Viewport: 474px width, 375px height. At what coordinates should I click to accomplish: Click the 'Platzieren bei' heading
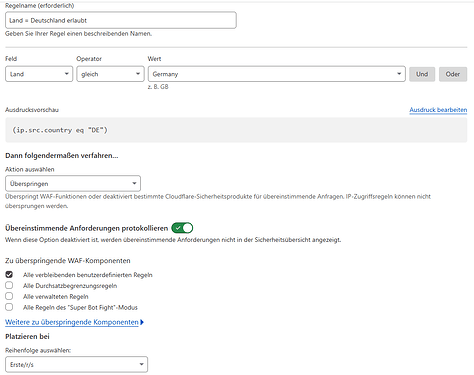pos(27,337)
